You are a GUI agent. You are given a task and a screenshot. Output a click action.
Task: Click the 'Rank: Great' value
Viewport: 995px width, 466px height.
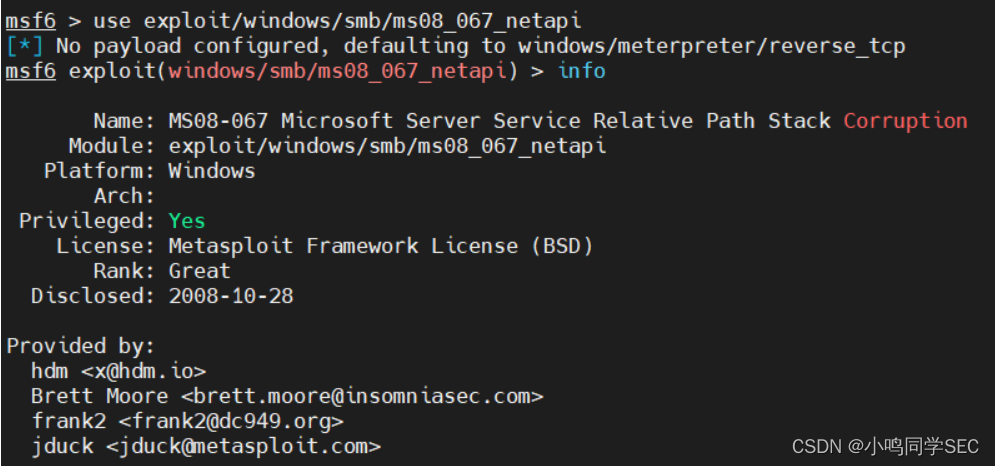[199, 271]
